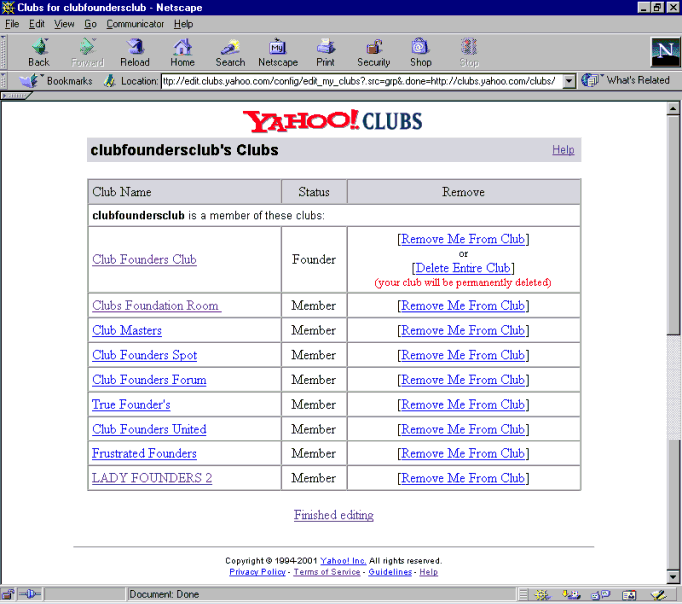Open Navigator from component bar icon
Screen dimensions: 682x604
542,594
